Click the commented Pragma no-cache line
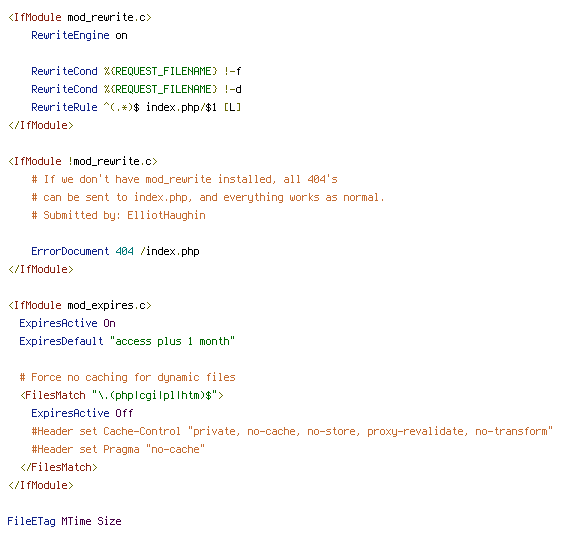The width and height of the screenshot is (562, 538). (118, 449)
